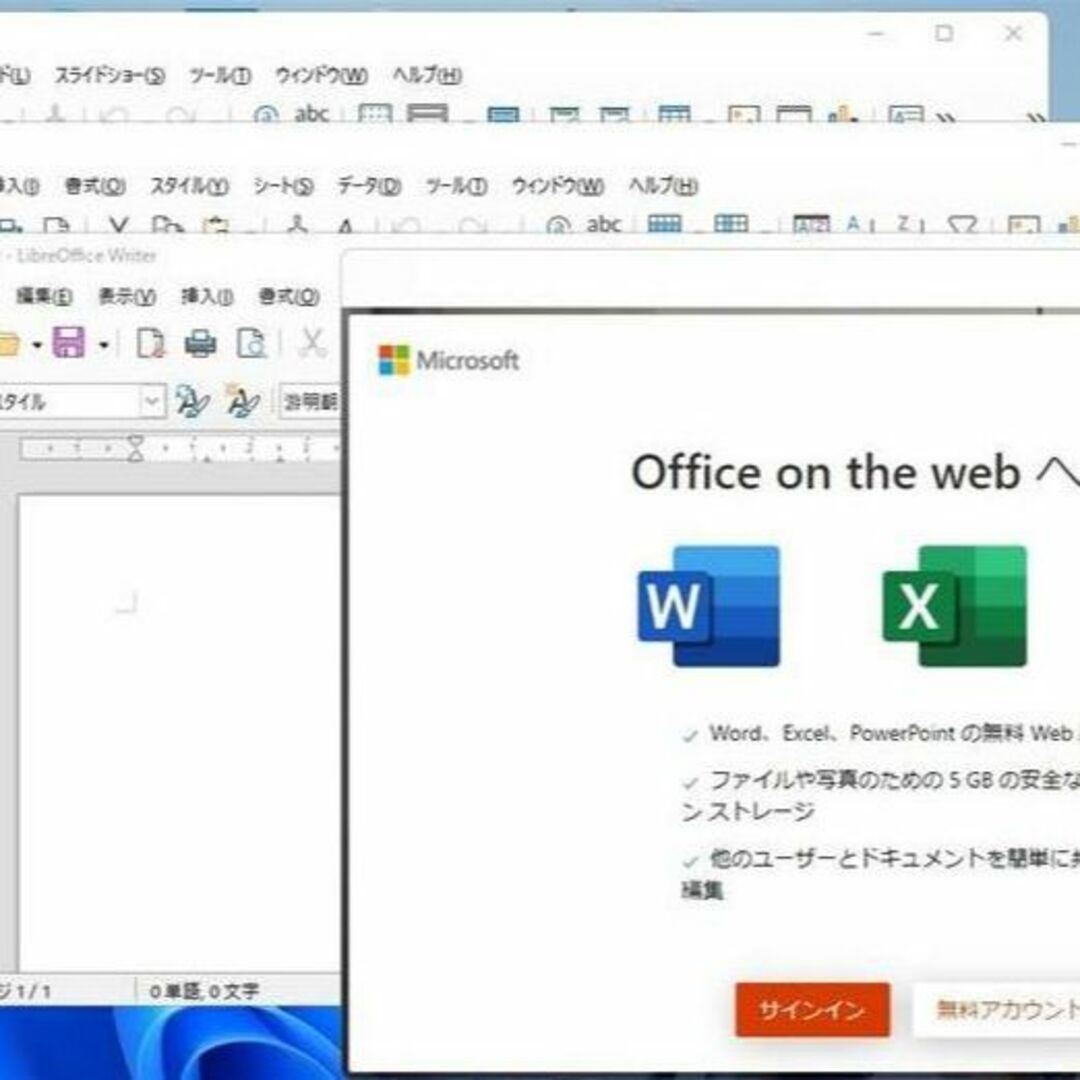Viewport: 1080px width, 1080px height.
Task: Click the orange サインイン button
Action: (813, 1010)
